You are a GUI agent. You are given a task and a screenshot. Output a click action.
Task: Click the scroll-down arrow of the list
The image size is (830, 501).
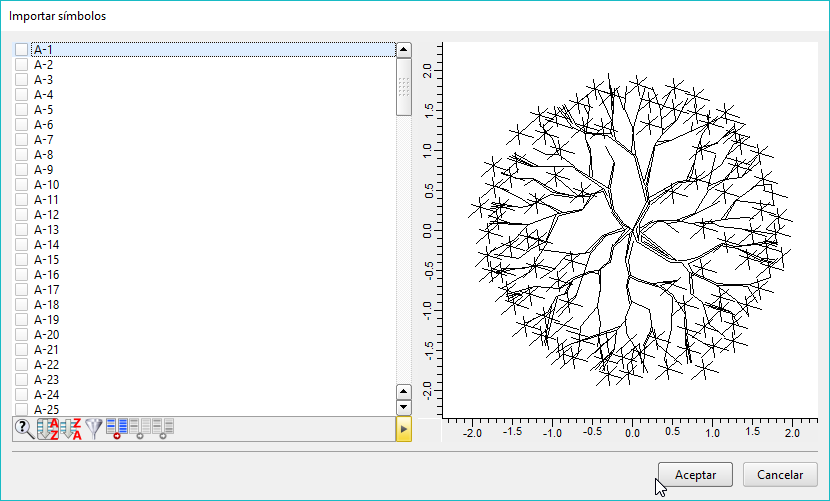pos(403,407)
